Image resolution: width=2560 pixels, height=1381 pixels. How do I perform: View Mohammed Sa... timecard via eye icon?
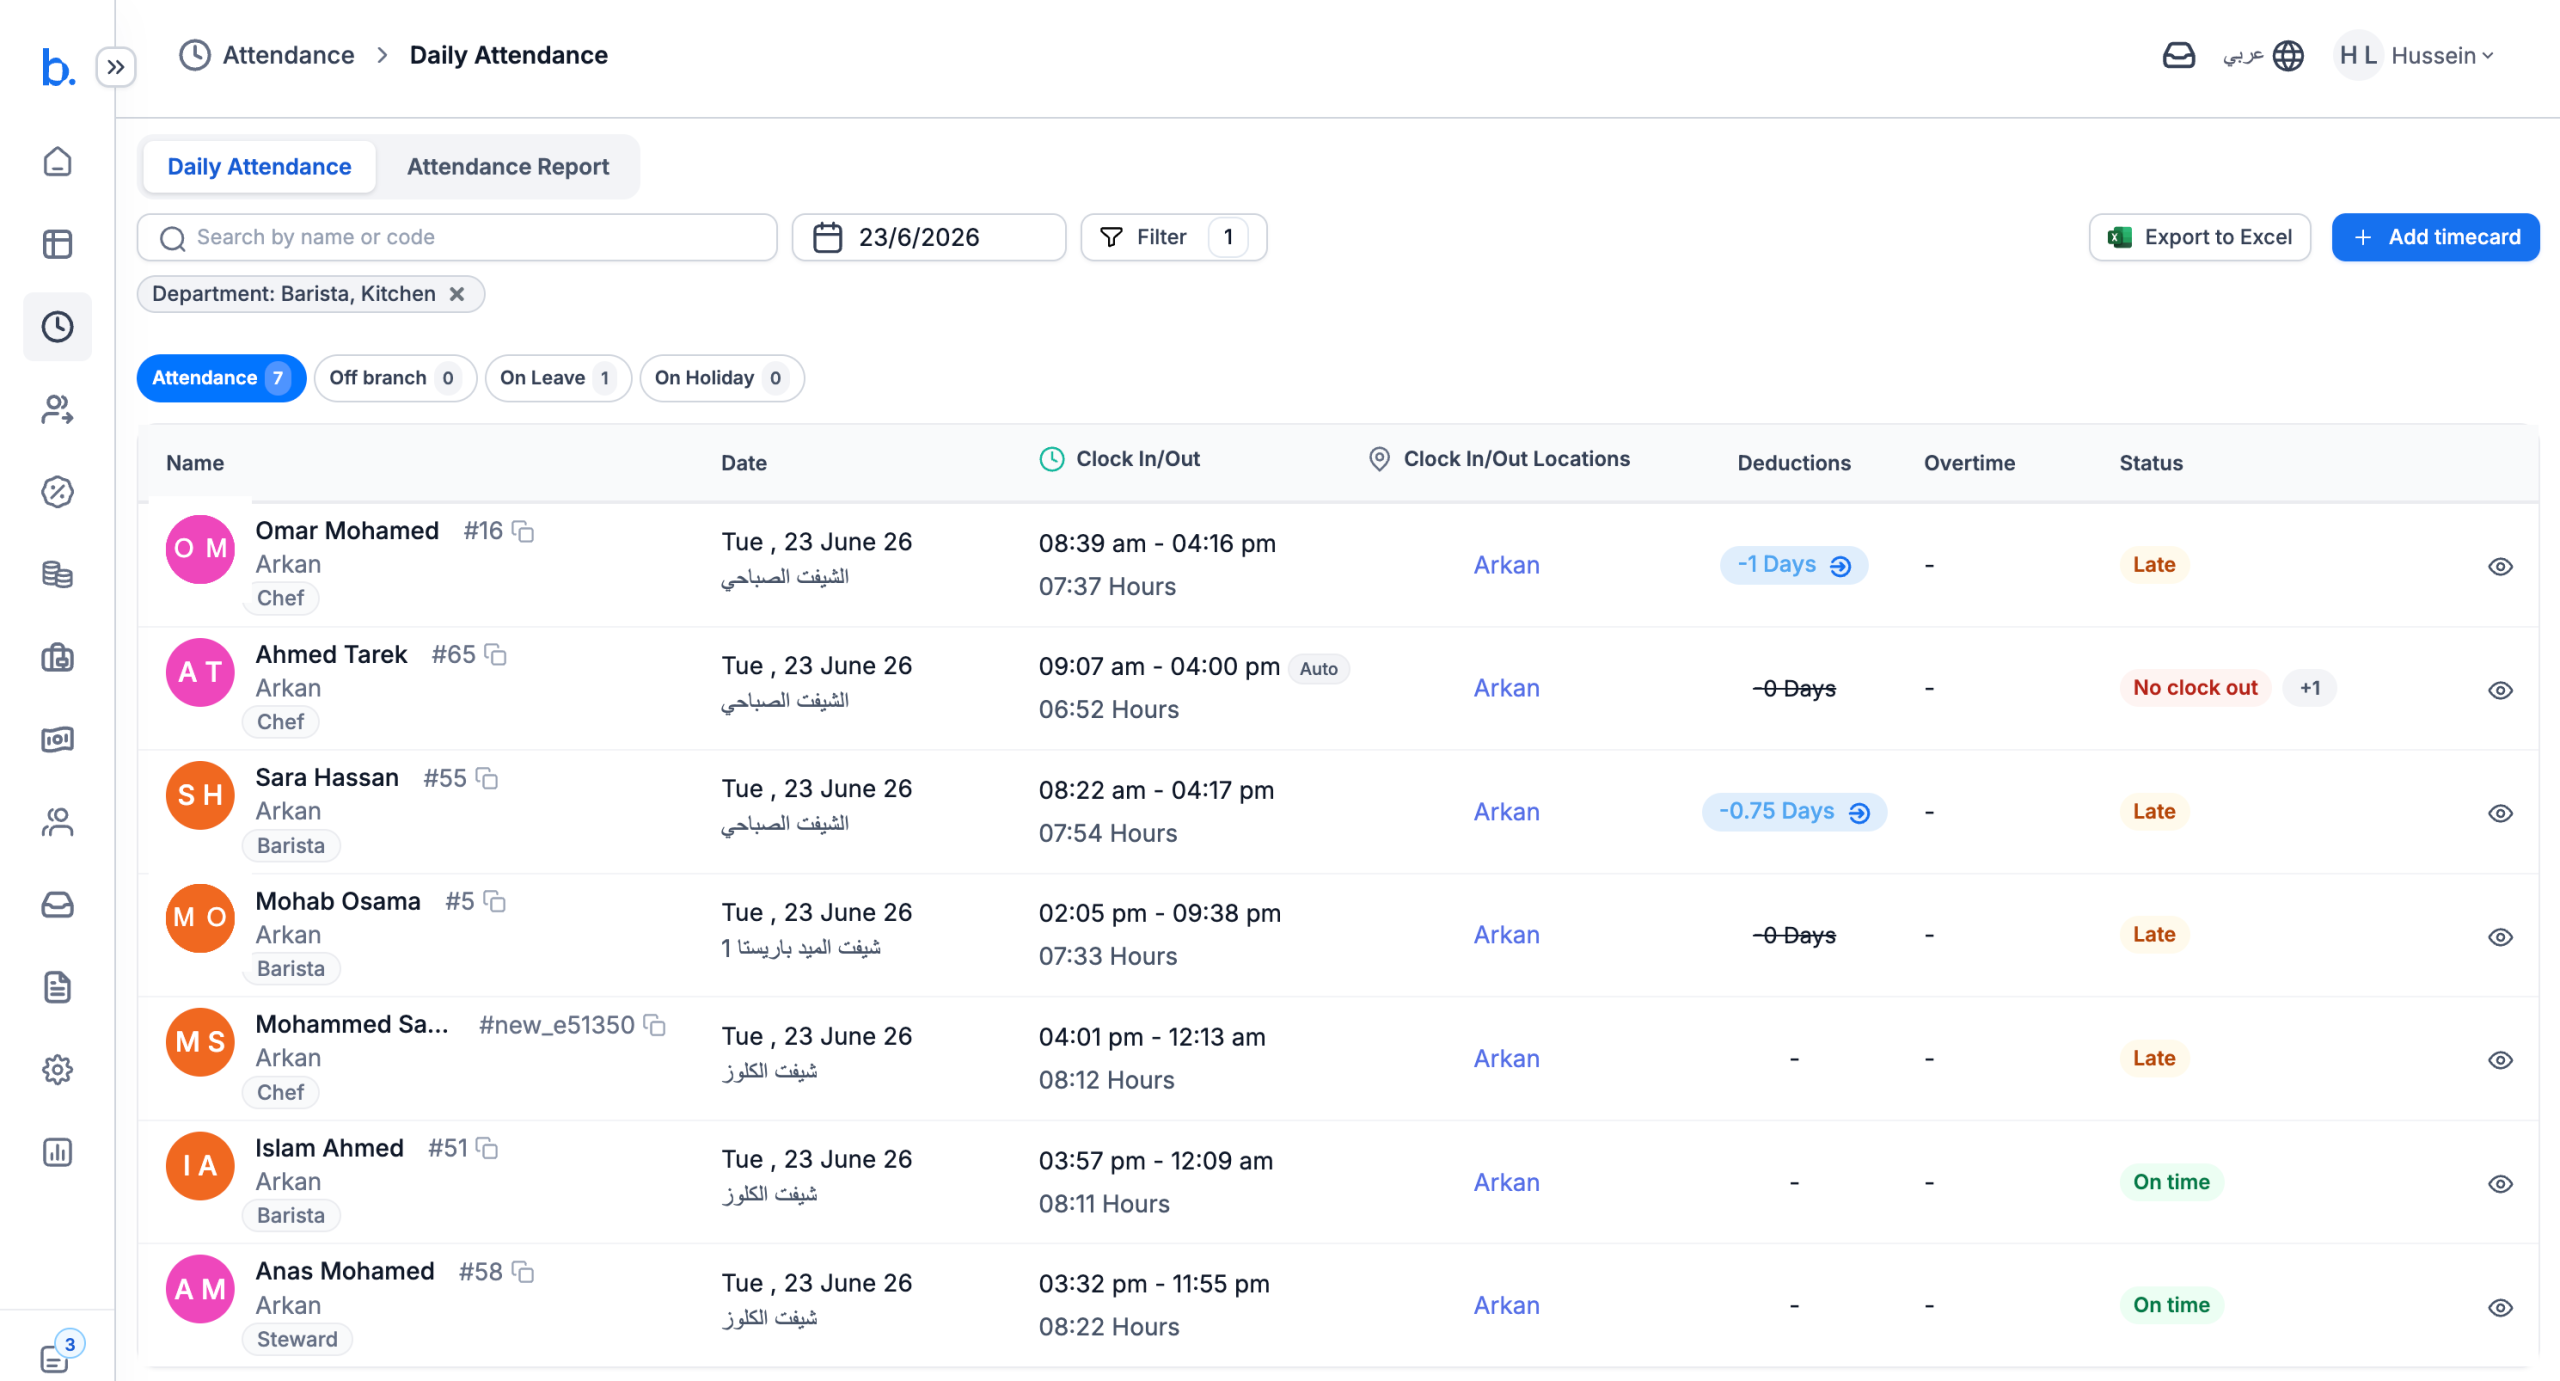[2500, 1061]
